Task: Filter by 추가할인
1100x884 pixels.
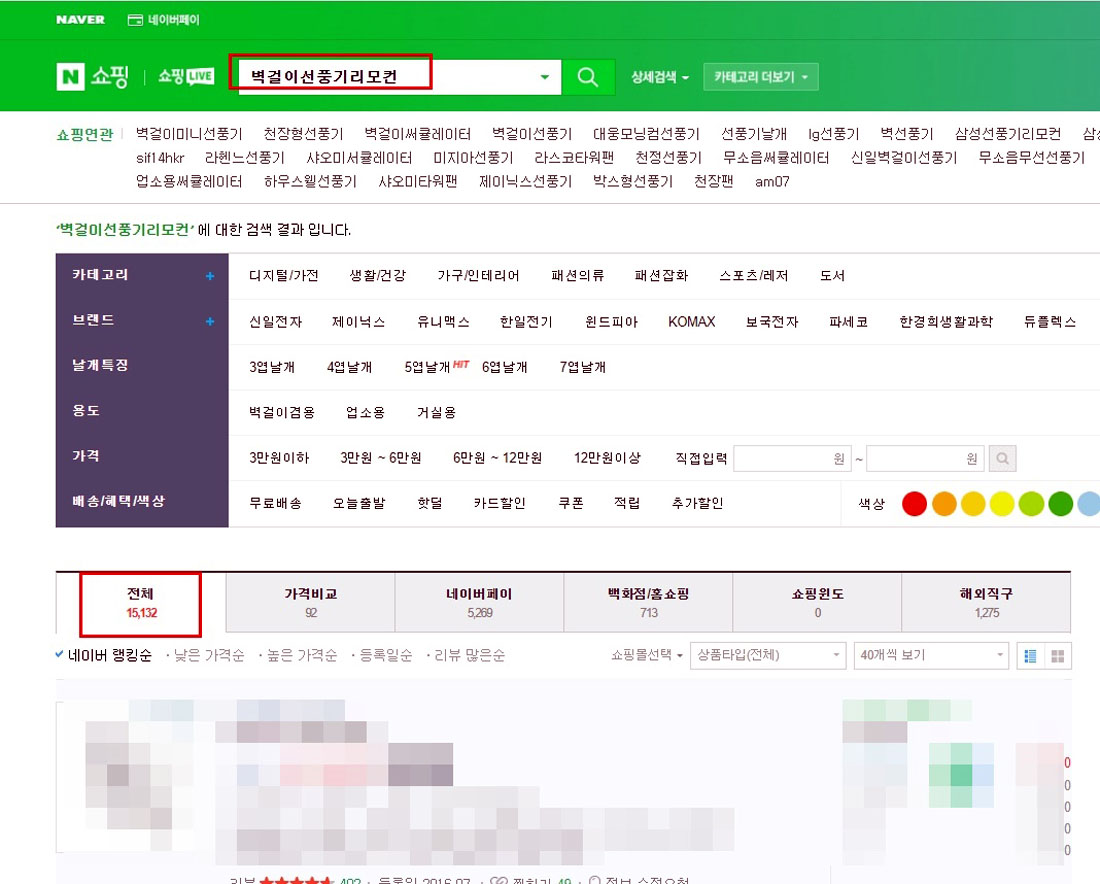Action: pyautogui.click(x=697, y=503)
